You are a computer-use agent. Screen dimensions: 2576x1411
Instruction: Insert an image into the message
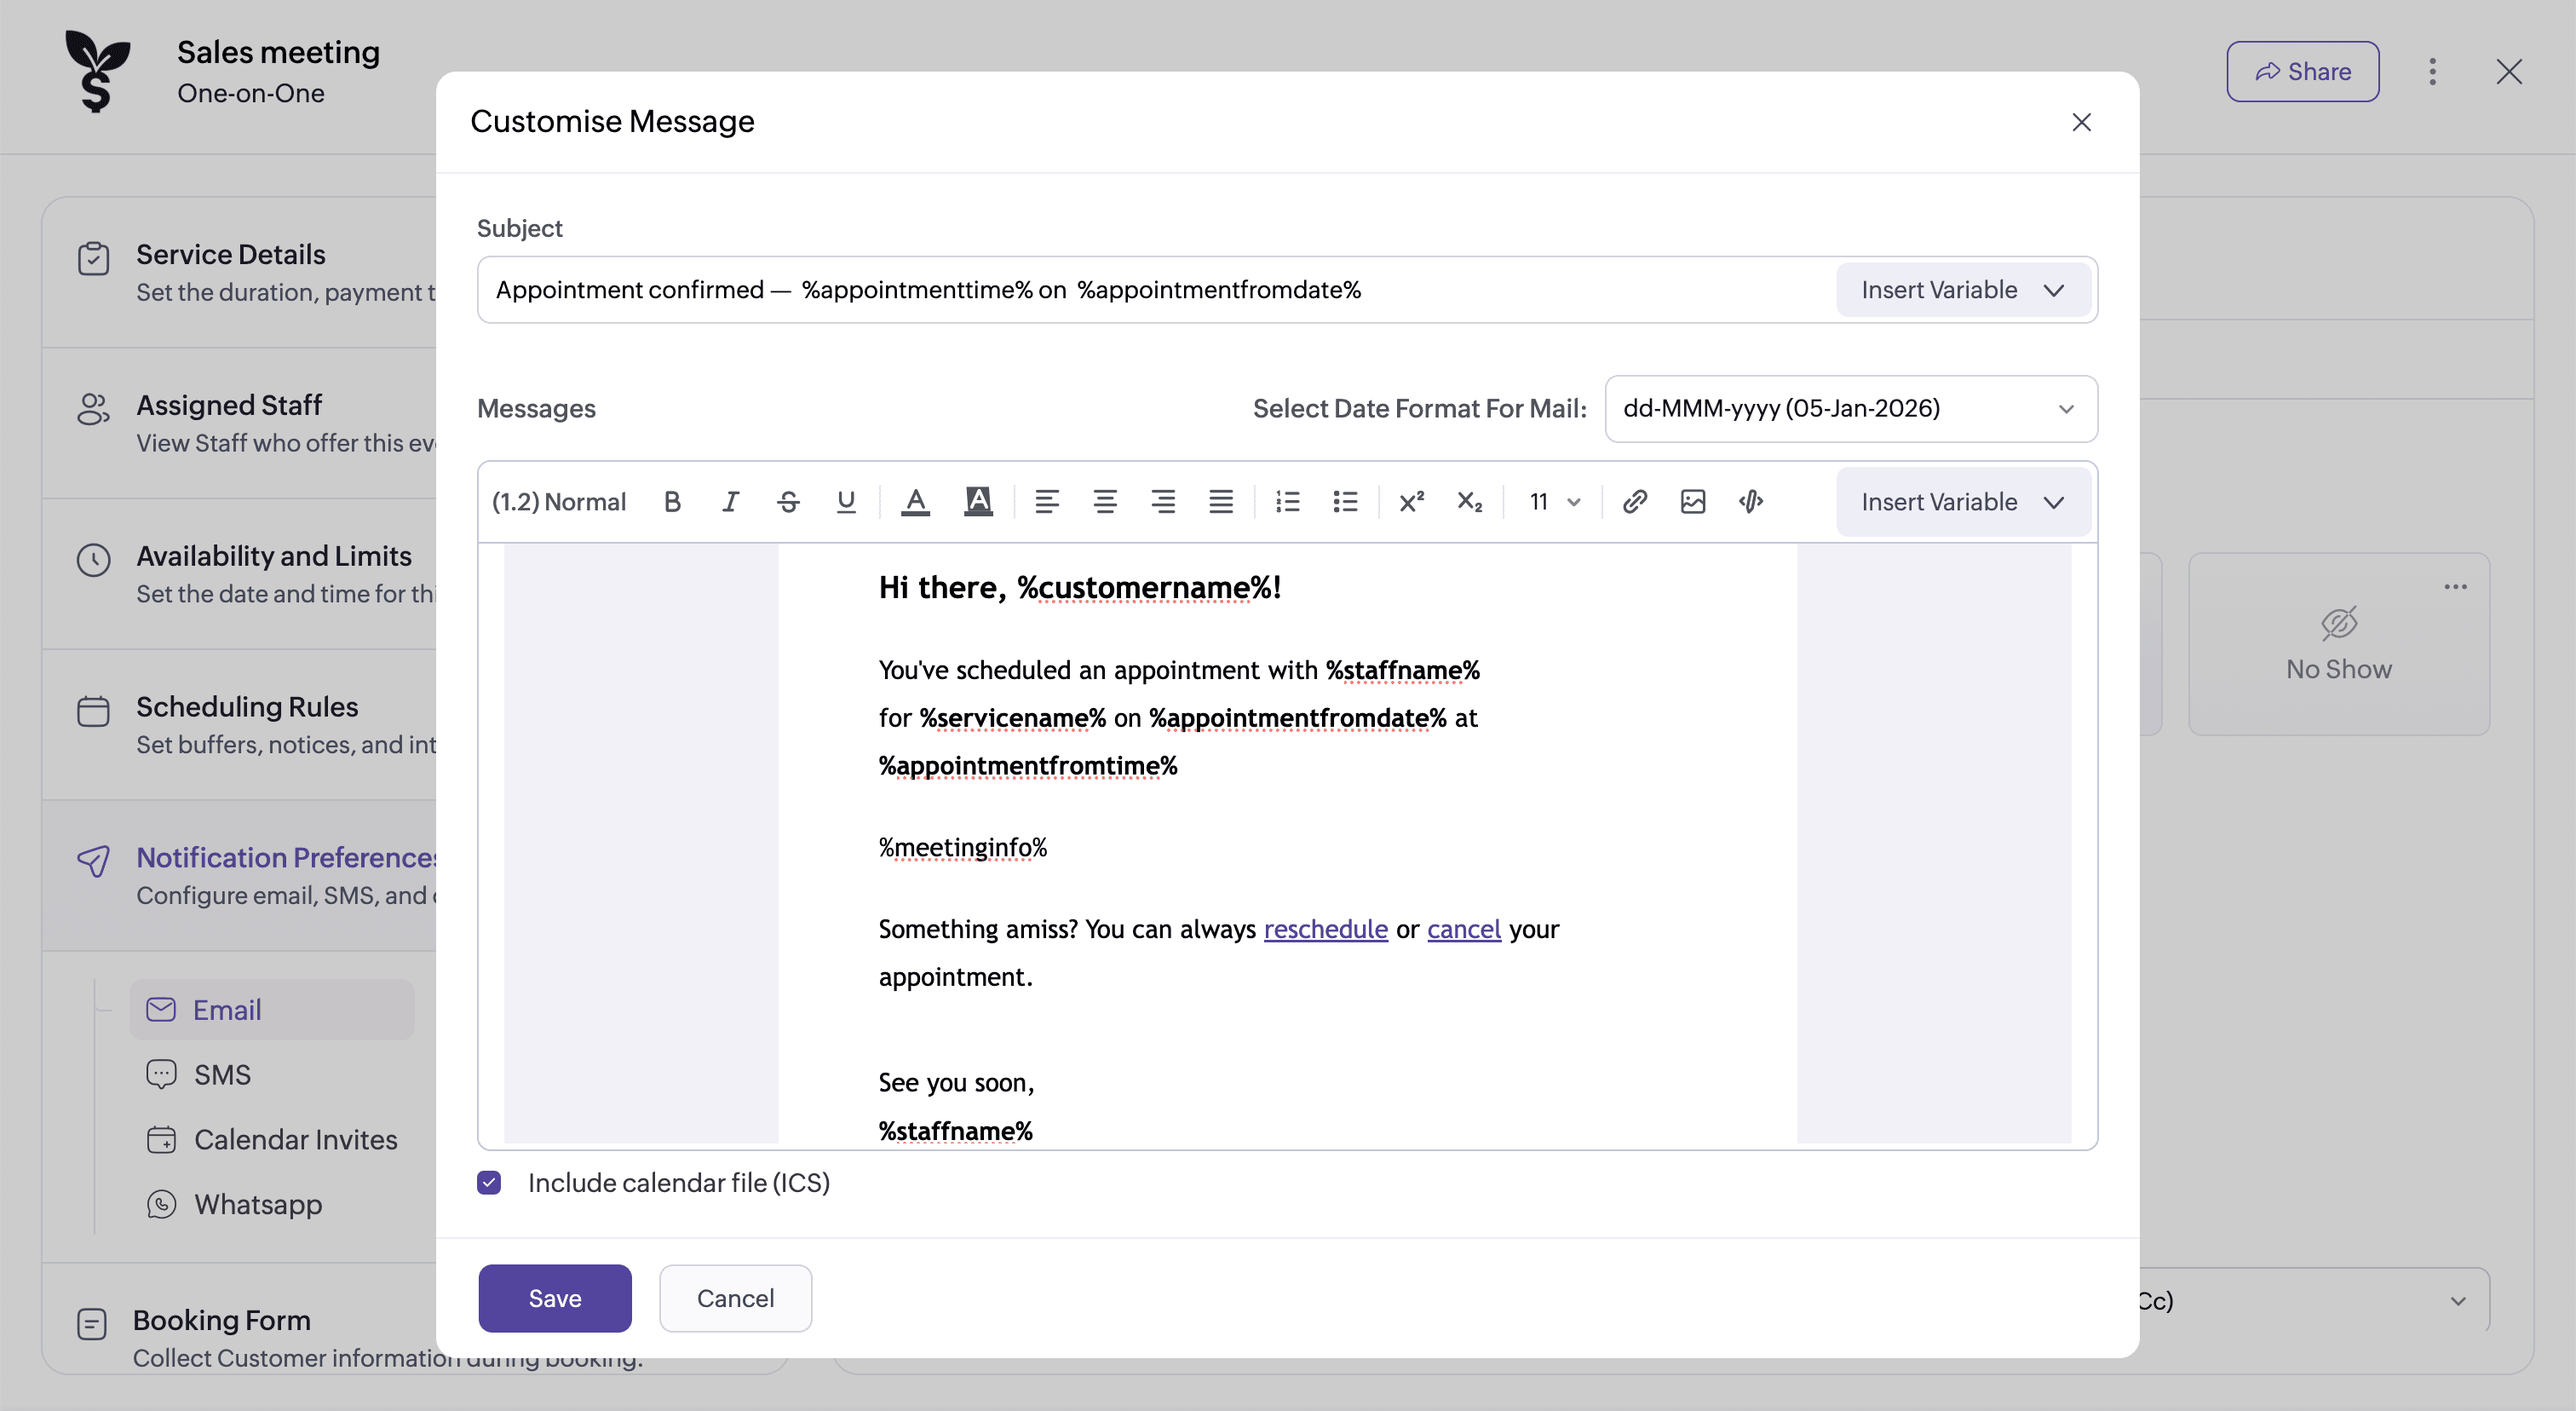coord(1693,502)
